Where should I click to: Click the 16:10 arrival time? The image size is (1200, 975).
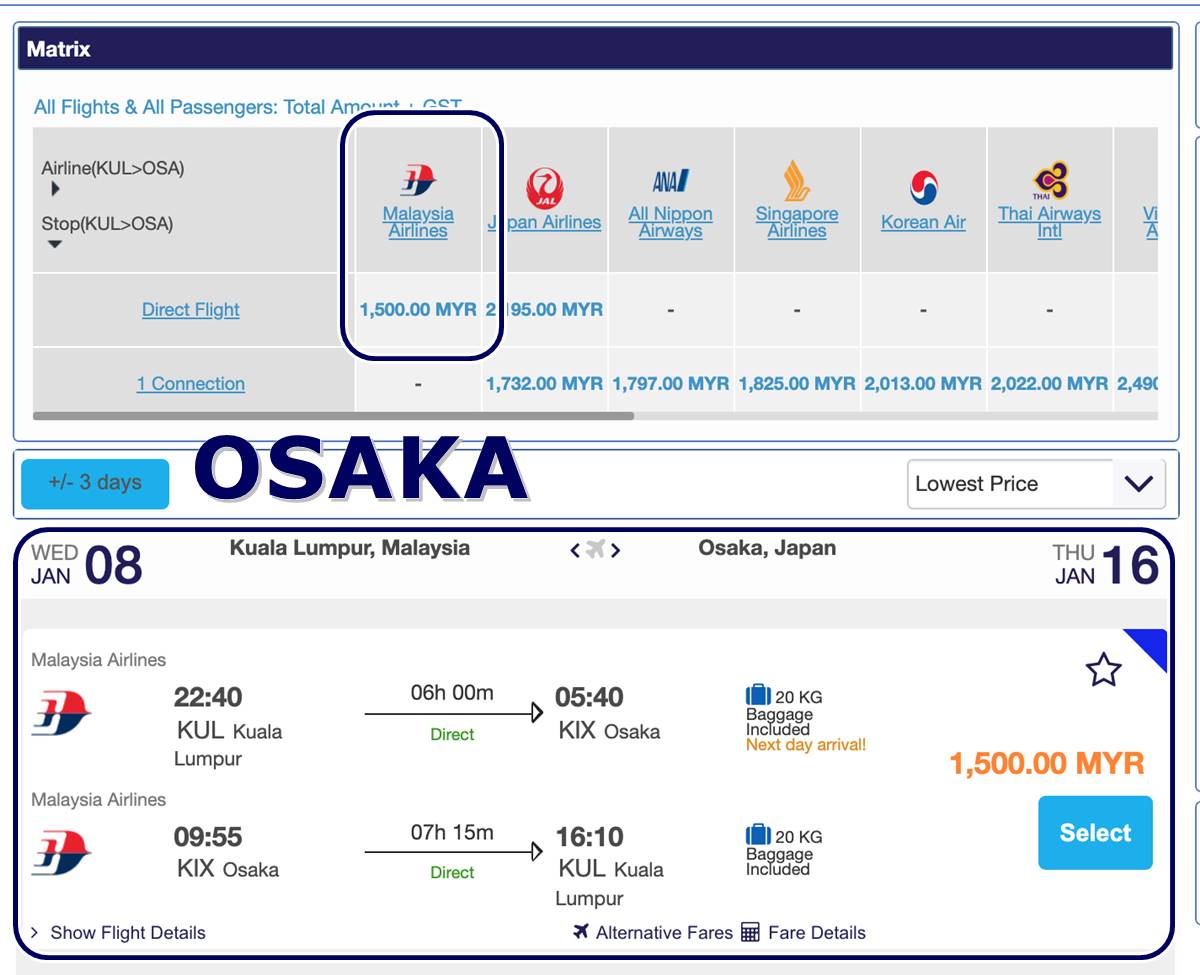tap(590, 836)
